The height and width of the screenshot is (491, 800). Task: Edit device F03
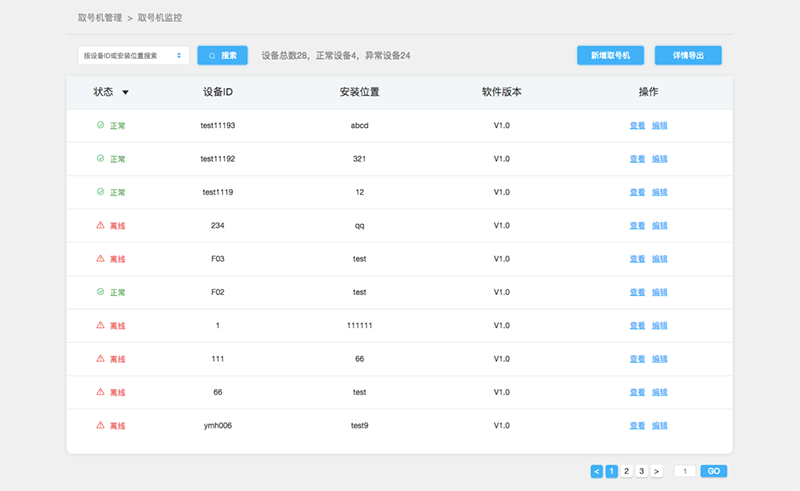pos(660,259)
